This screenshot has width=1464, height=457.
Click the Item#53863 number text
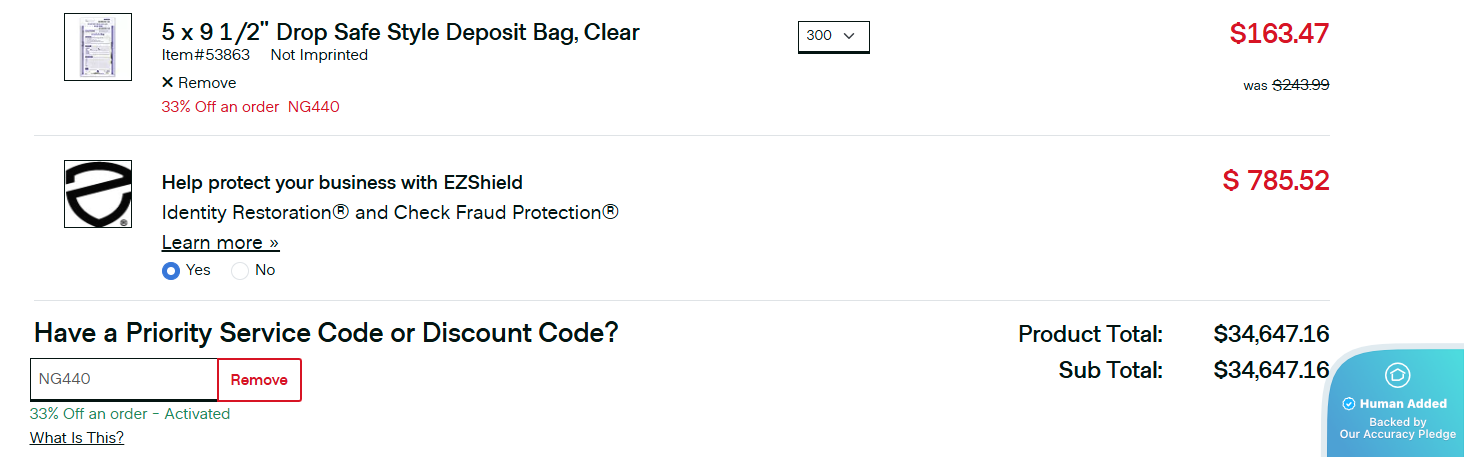pyautogui.click(x=206, y=55)
